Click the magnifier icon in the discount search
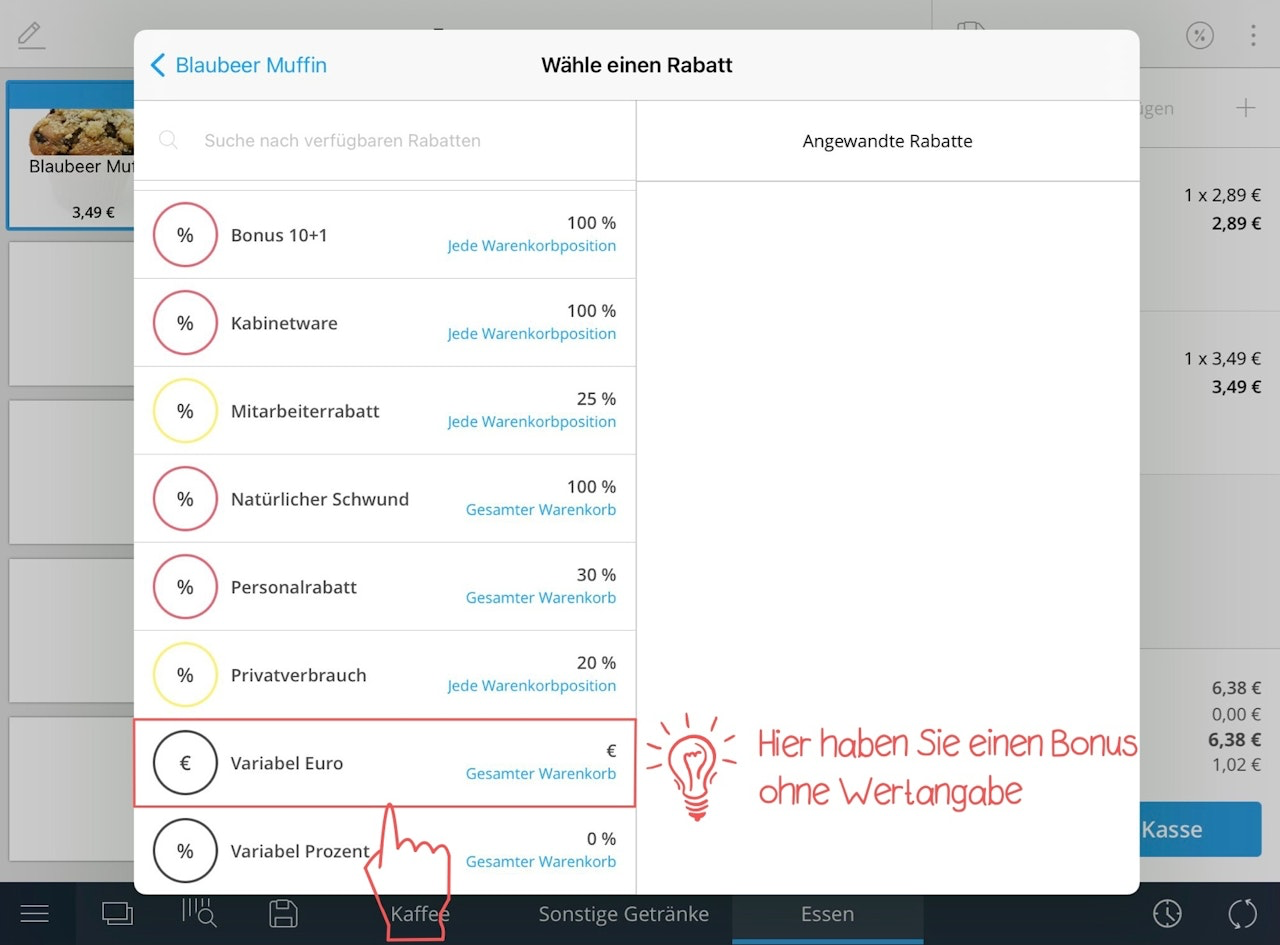 point(168,140)
